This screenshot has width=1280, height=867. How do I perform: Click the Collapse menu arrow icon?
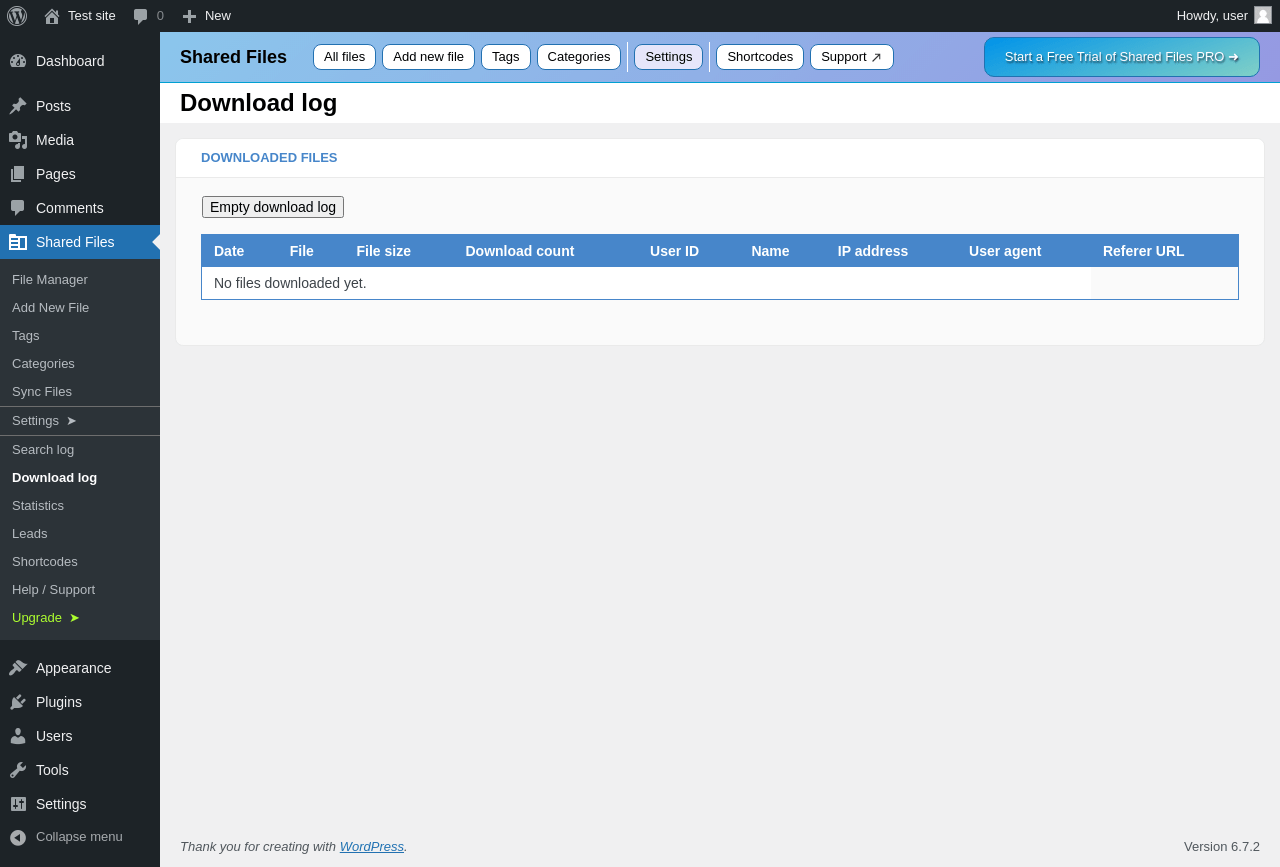point(18,837)
